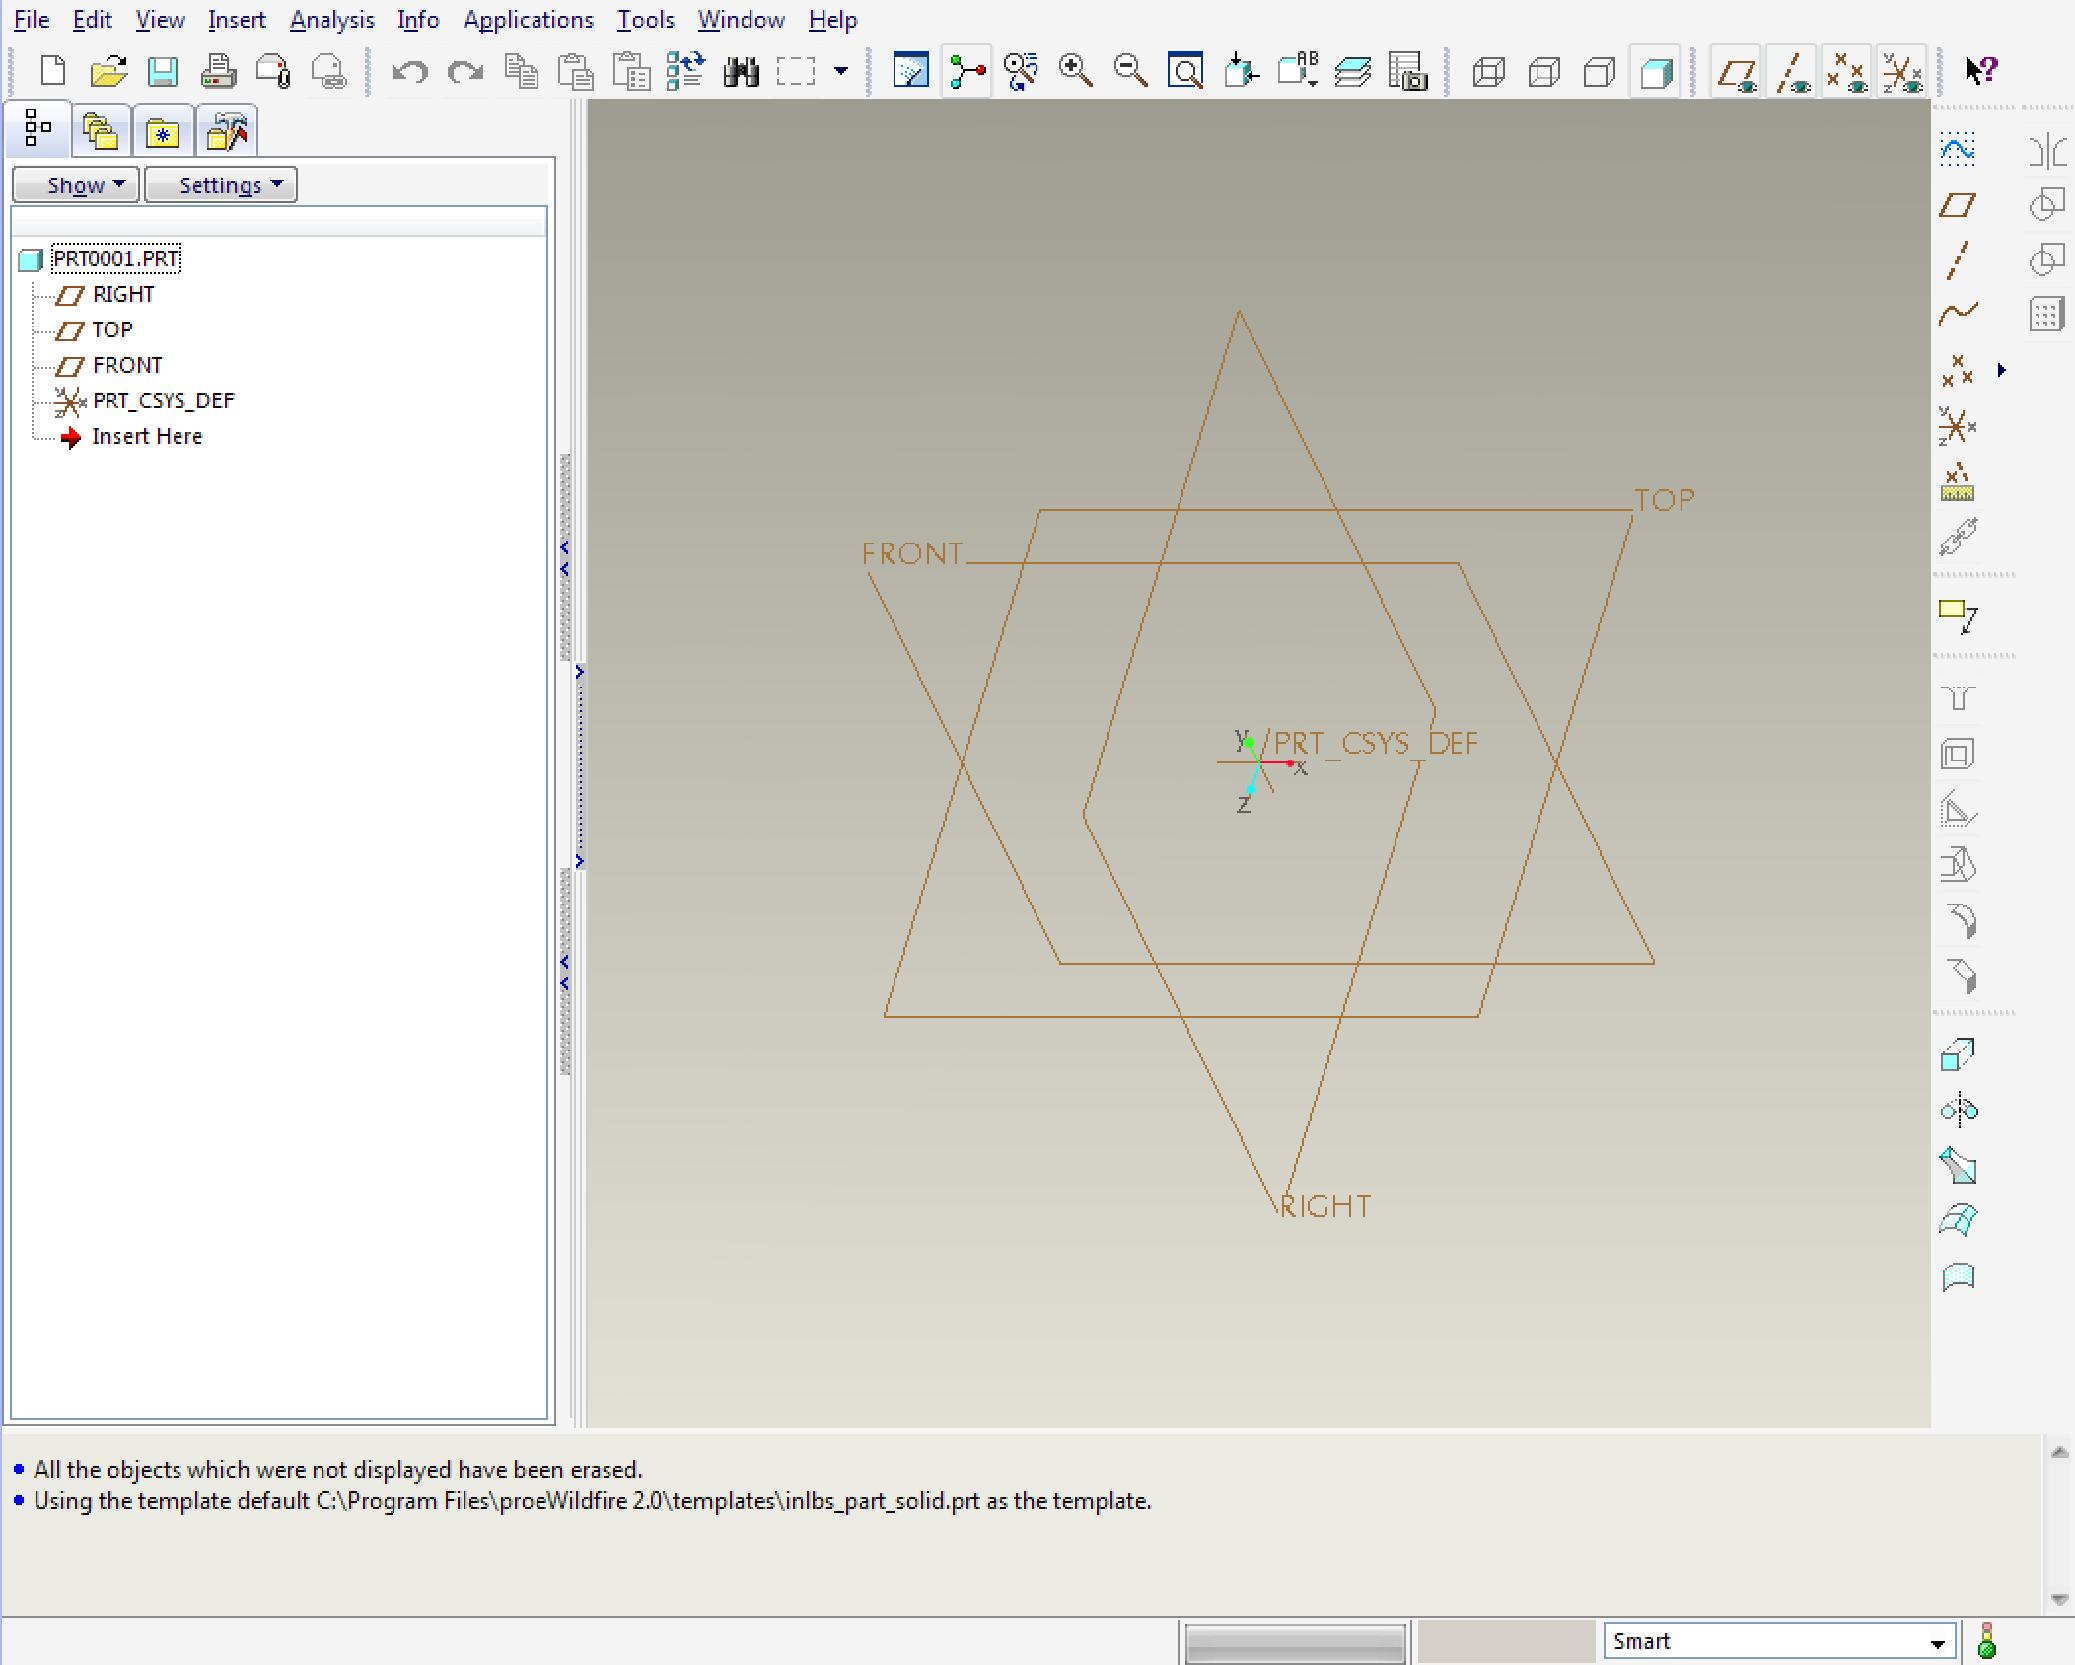Viewport: 2075px width, 1665px height.
Task: Select the Boundary Blend tool
Action: [1958, 1220]
